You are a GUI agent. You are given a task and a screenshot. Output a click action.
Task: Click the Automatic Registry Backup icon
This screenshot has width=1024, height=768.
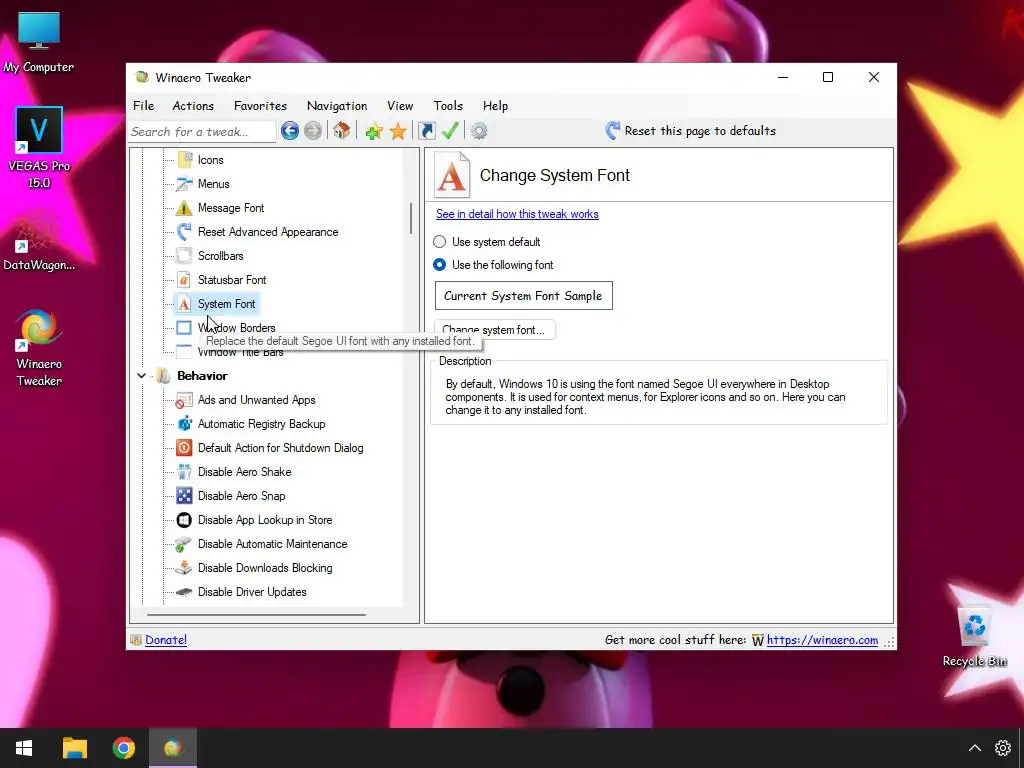(185, 424)
